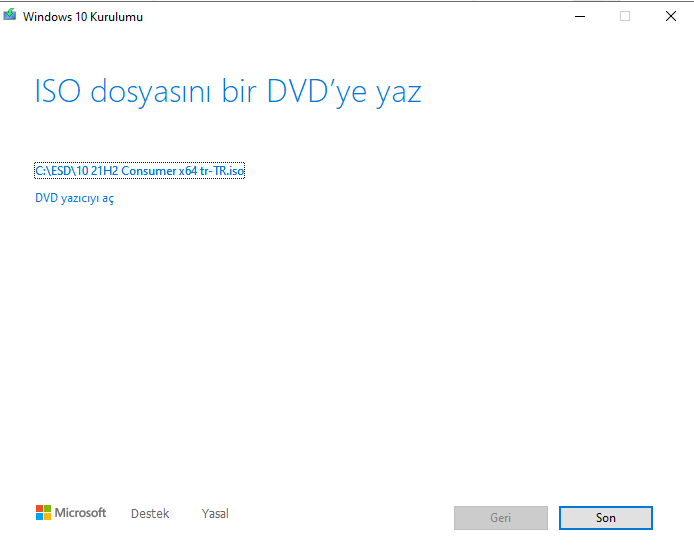The height and width of the screenshot is (553, 694).
Task: Click the greyed-out Geri button
Action: (x=501, y=518)
